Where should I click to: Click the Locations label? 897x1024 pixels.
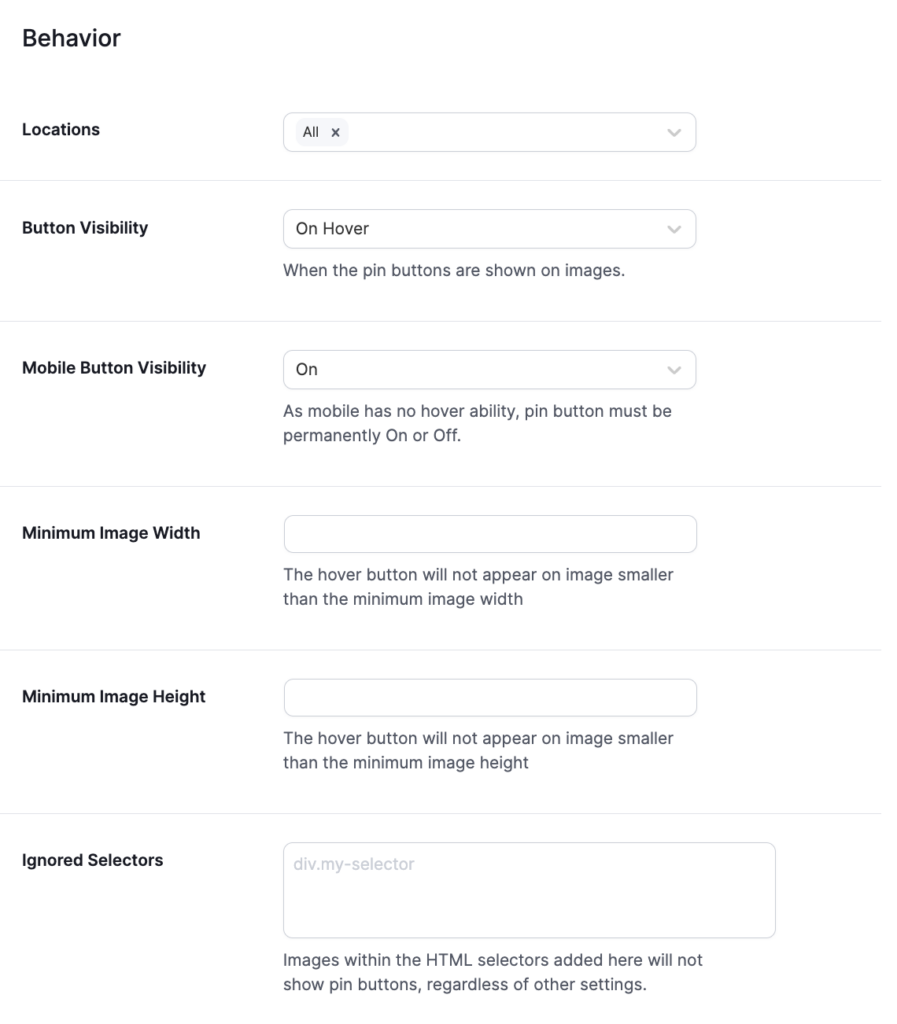(61, 129)
